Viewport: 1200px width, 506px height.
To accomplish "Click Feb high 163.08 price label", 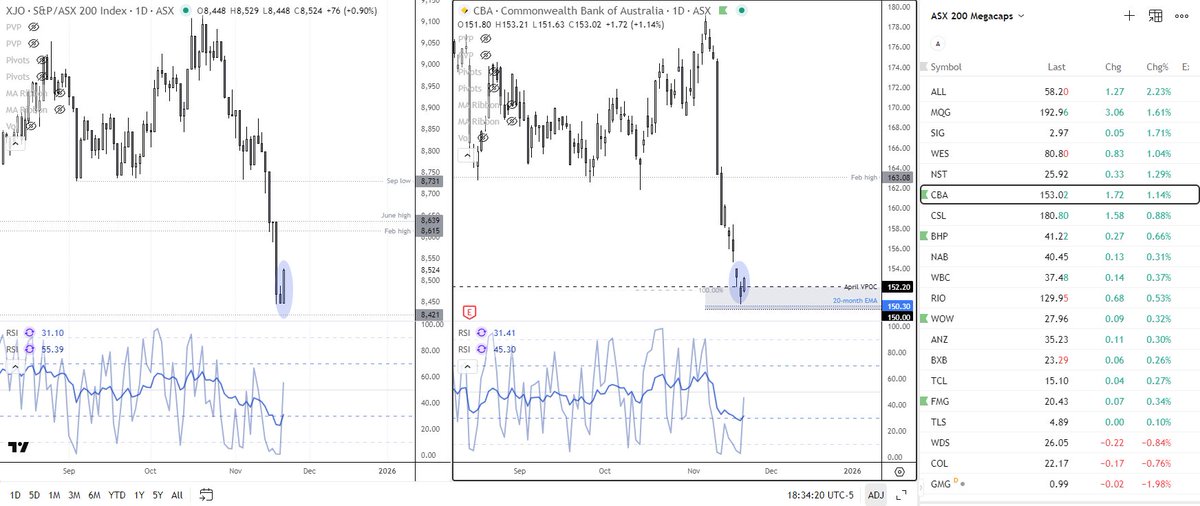I will [898, 176].
